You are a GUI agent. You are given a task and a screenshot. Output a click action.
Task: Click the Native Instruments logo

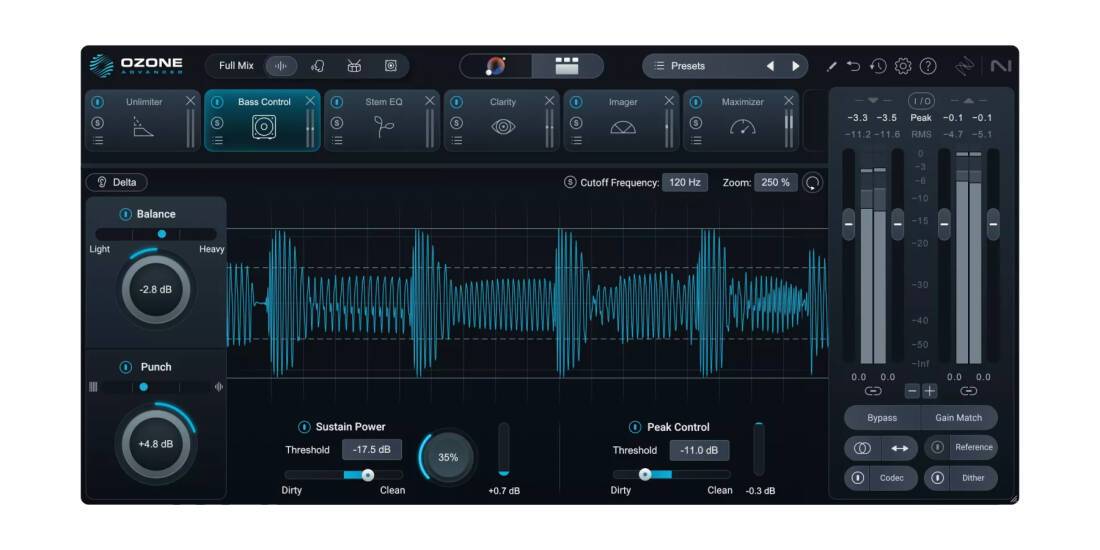[1000, 66]
